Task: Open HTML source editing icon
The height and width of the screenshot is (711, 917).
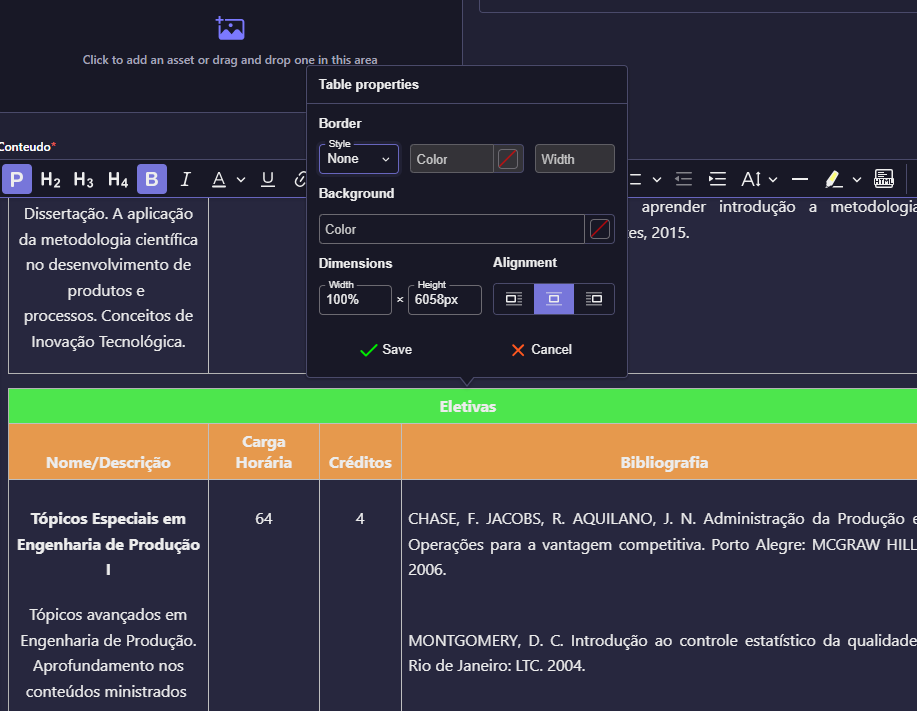Action: pyautogui.click(x=884, y=179)
